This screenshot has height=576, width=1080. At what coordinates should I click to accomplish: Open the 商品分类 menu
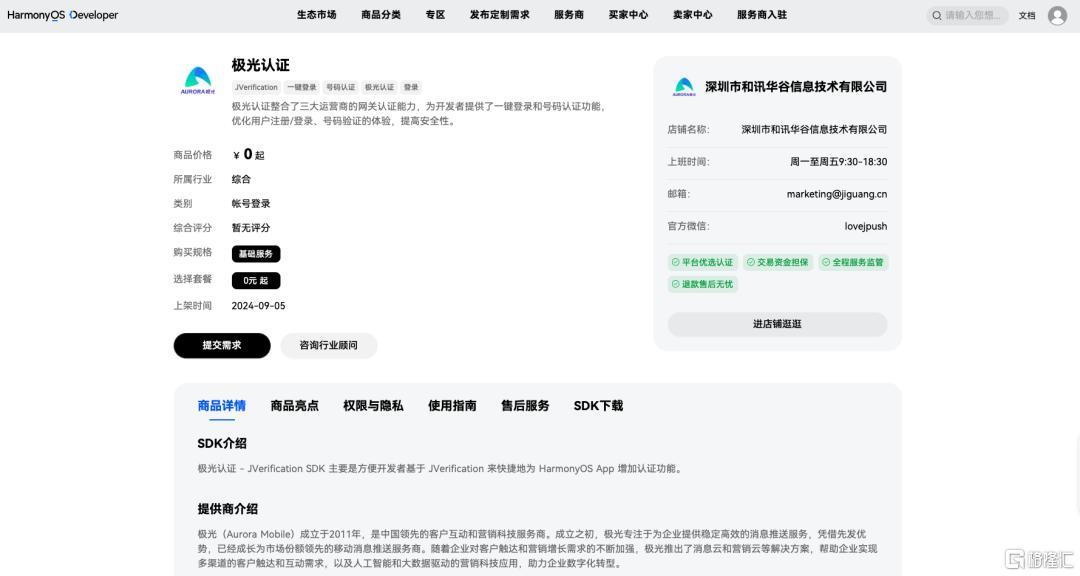pyautogui.click(x=381, y=14)
